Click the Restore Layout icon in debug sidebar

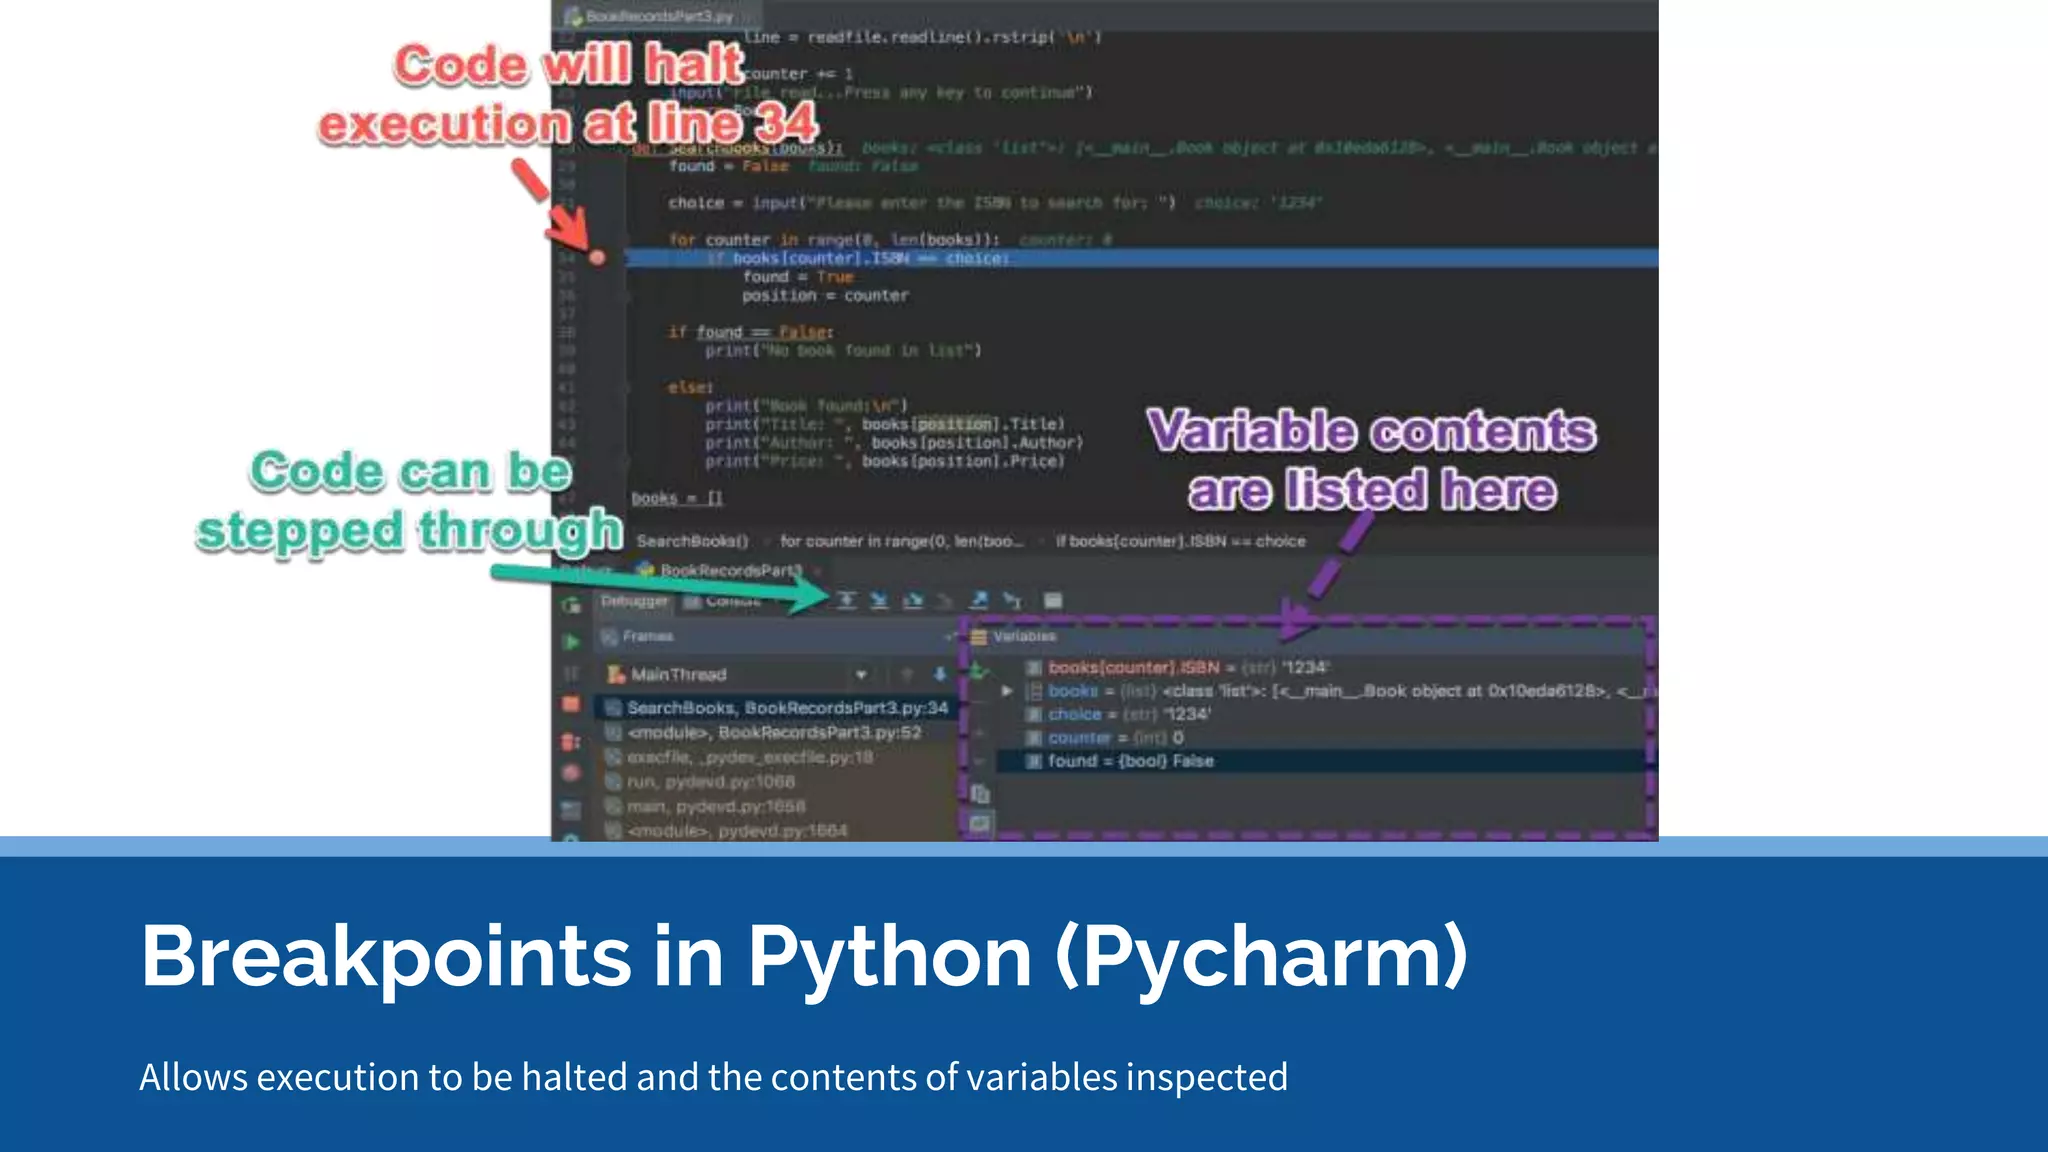[x=571, y=809]
